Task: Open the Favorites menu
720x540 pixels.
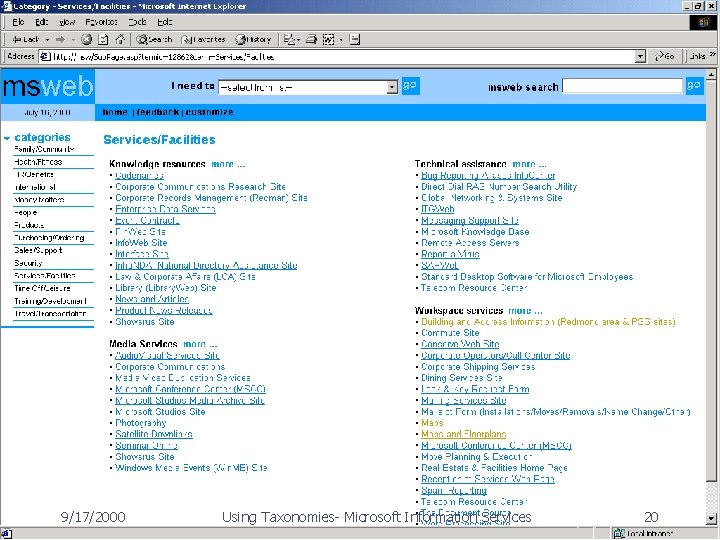Action: (101, 22)
